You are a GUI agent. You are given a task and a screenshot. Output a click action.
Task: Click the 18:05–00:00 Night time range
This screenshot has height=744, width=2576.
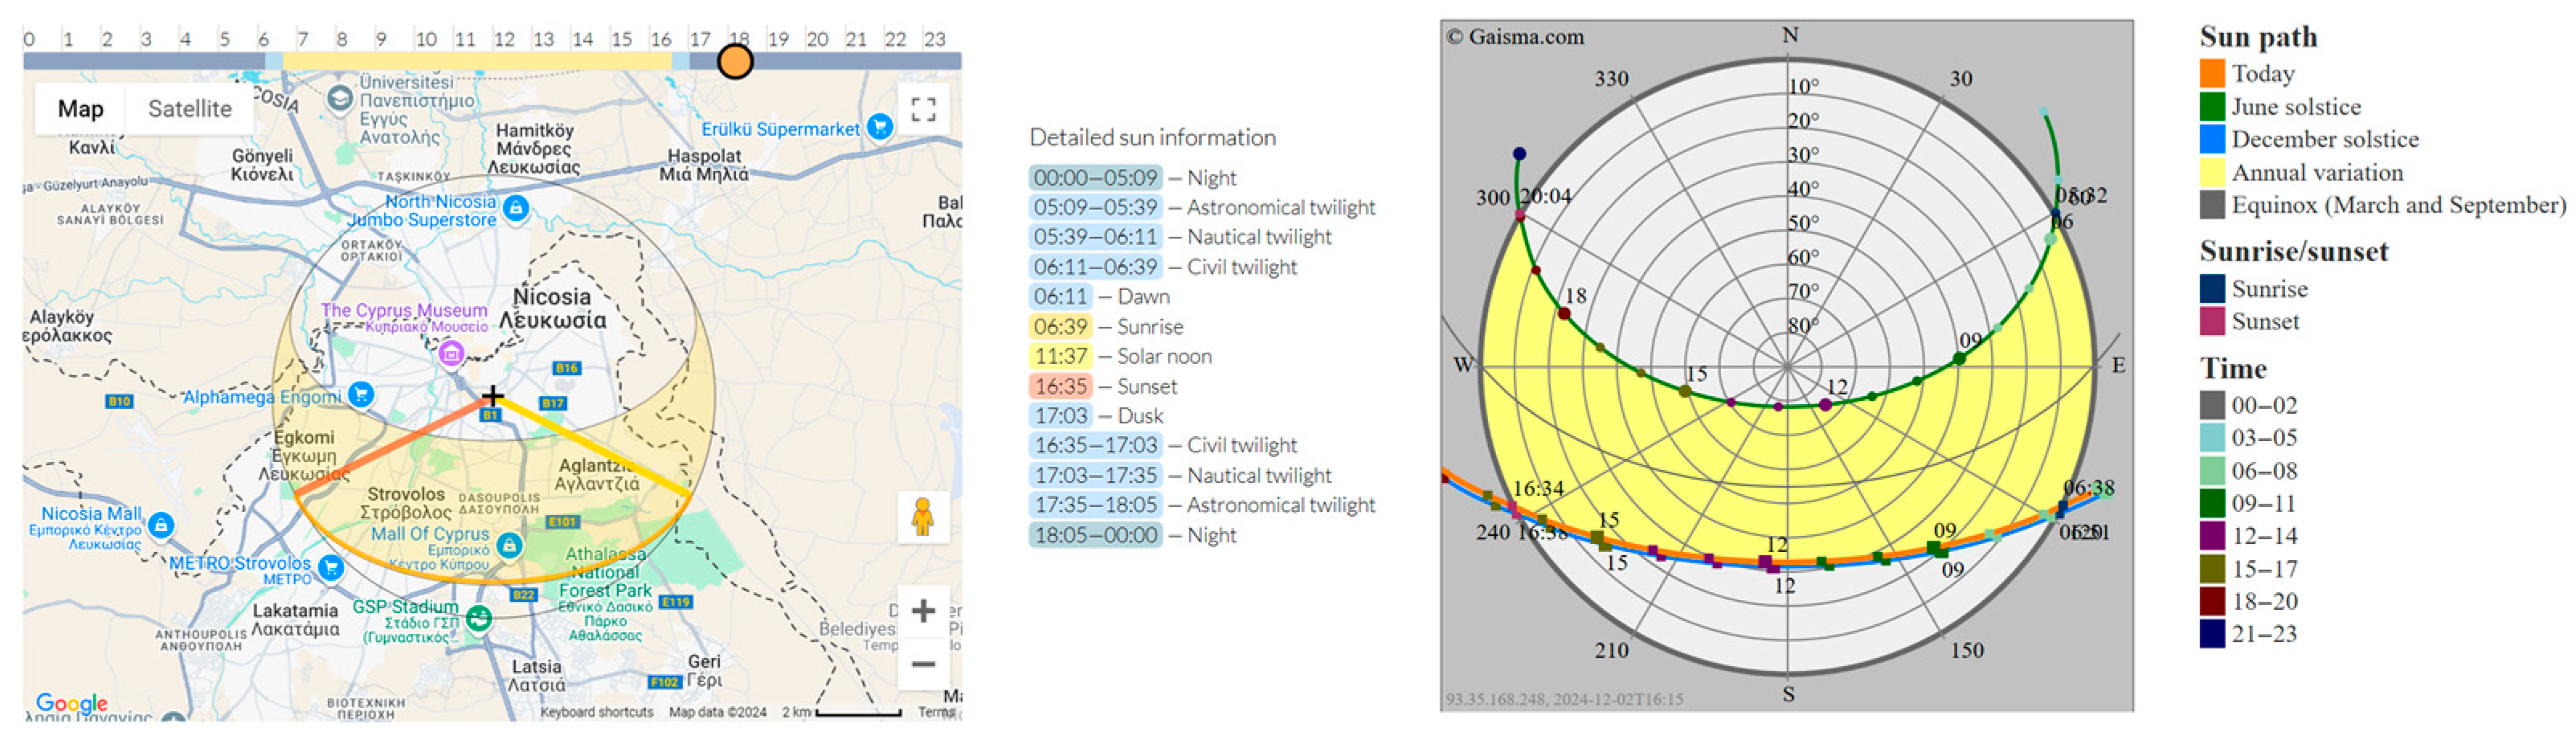click(x=1095, y=535)
